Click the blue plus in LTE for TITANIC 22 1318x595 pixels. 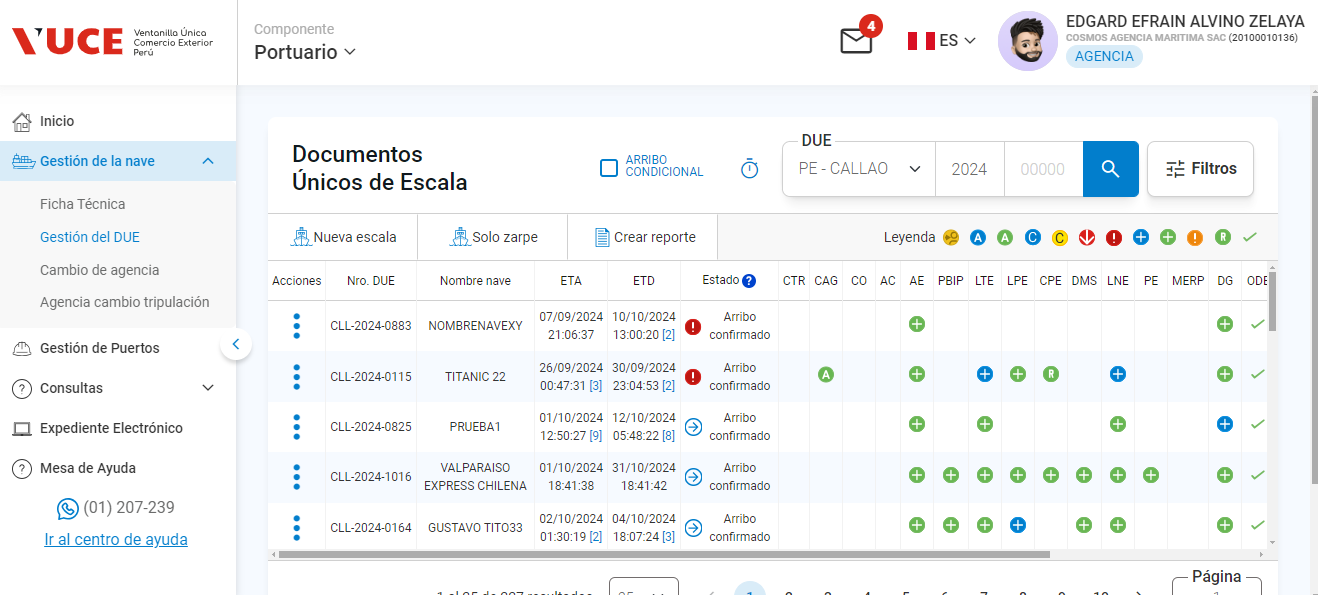pyautogui.click(x=985, y=374)
